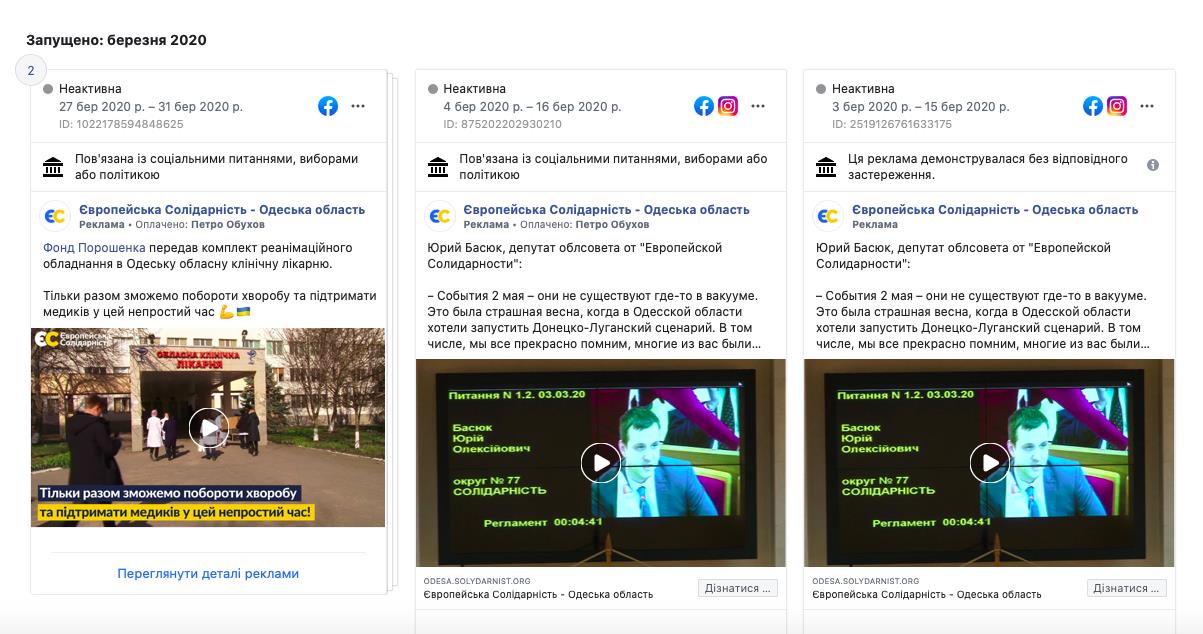
Task: Open 'Фонд Порошенка' link in first ad
Action: coord(94,247)
